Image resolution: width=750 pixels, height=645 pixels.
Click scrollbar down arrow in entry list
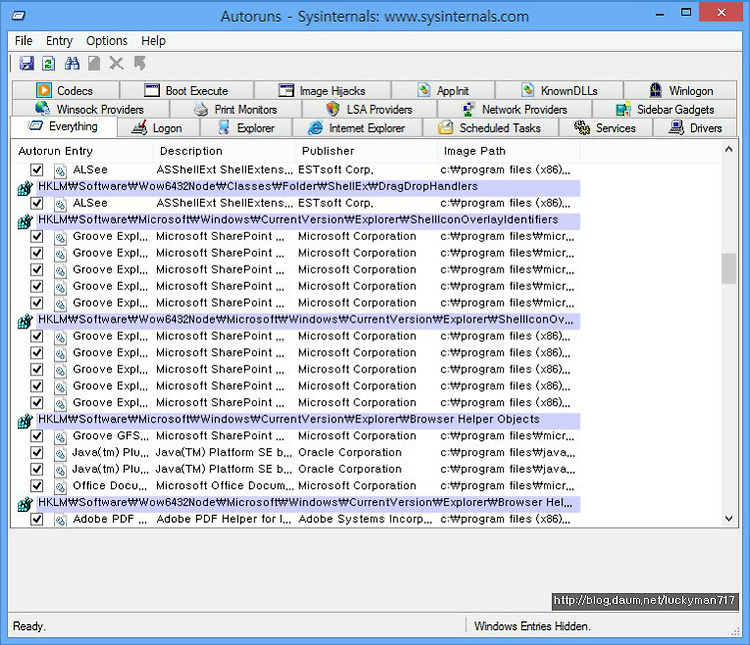pos(728,518)
